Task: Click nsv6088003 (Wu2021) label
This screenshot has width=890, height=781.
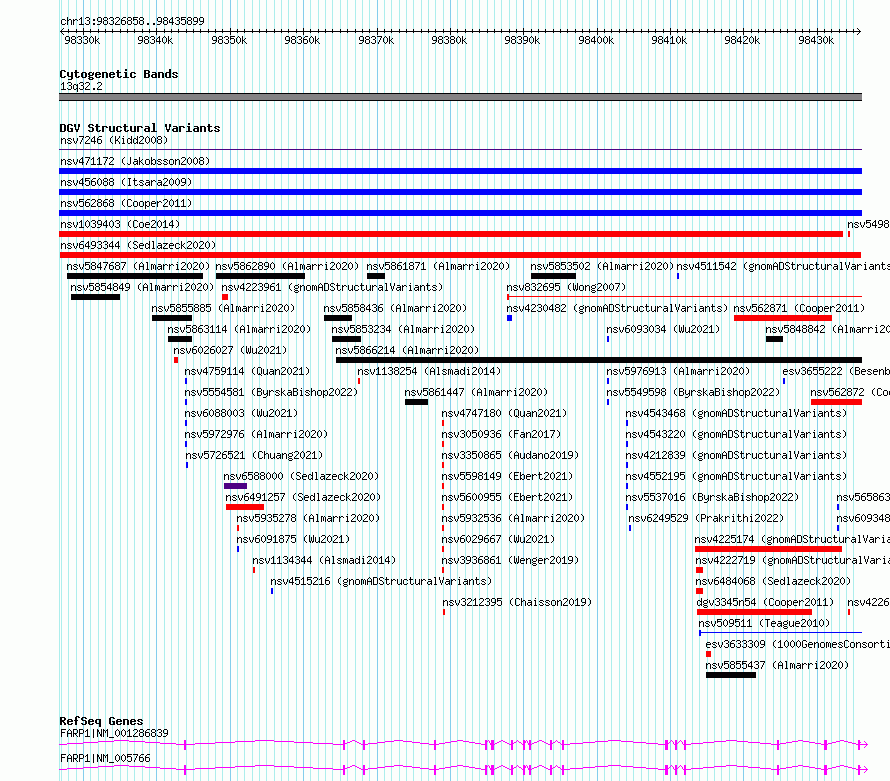Action: (x=241, y=413)
